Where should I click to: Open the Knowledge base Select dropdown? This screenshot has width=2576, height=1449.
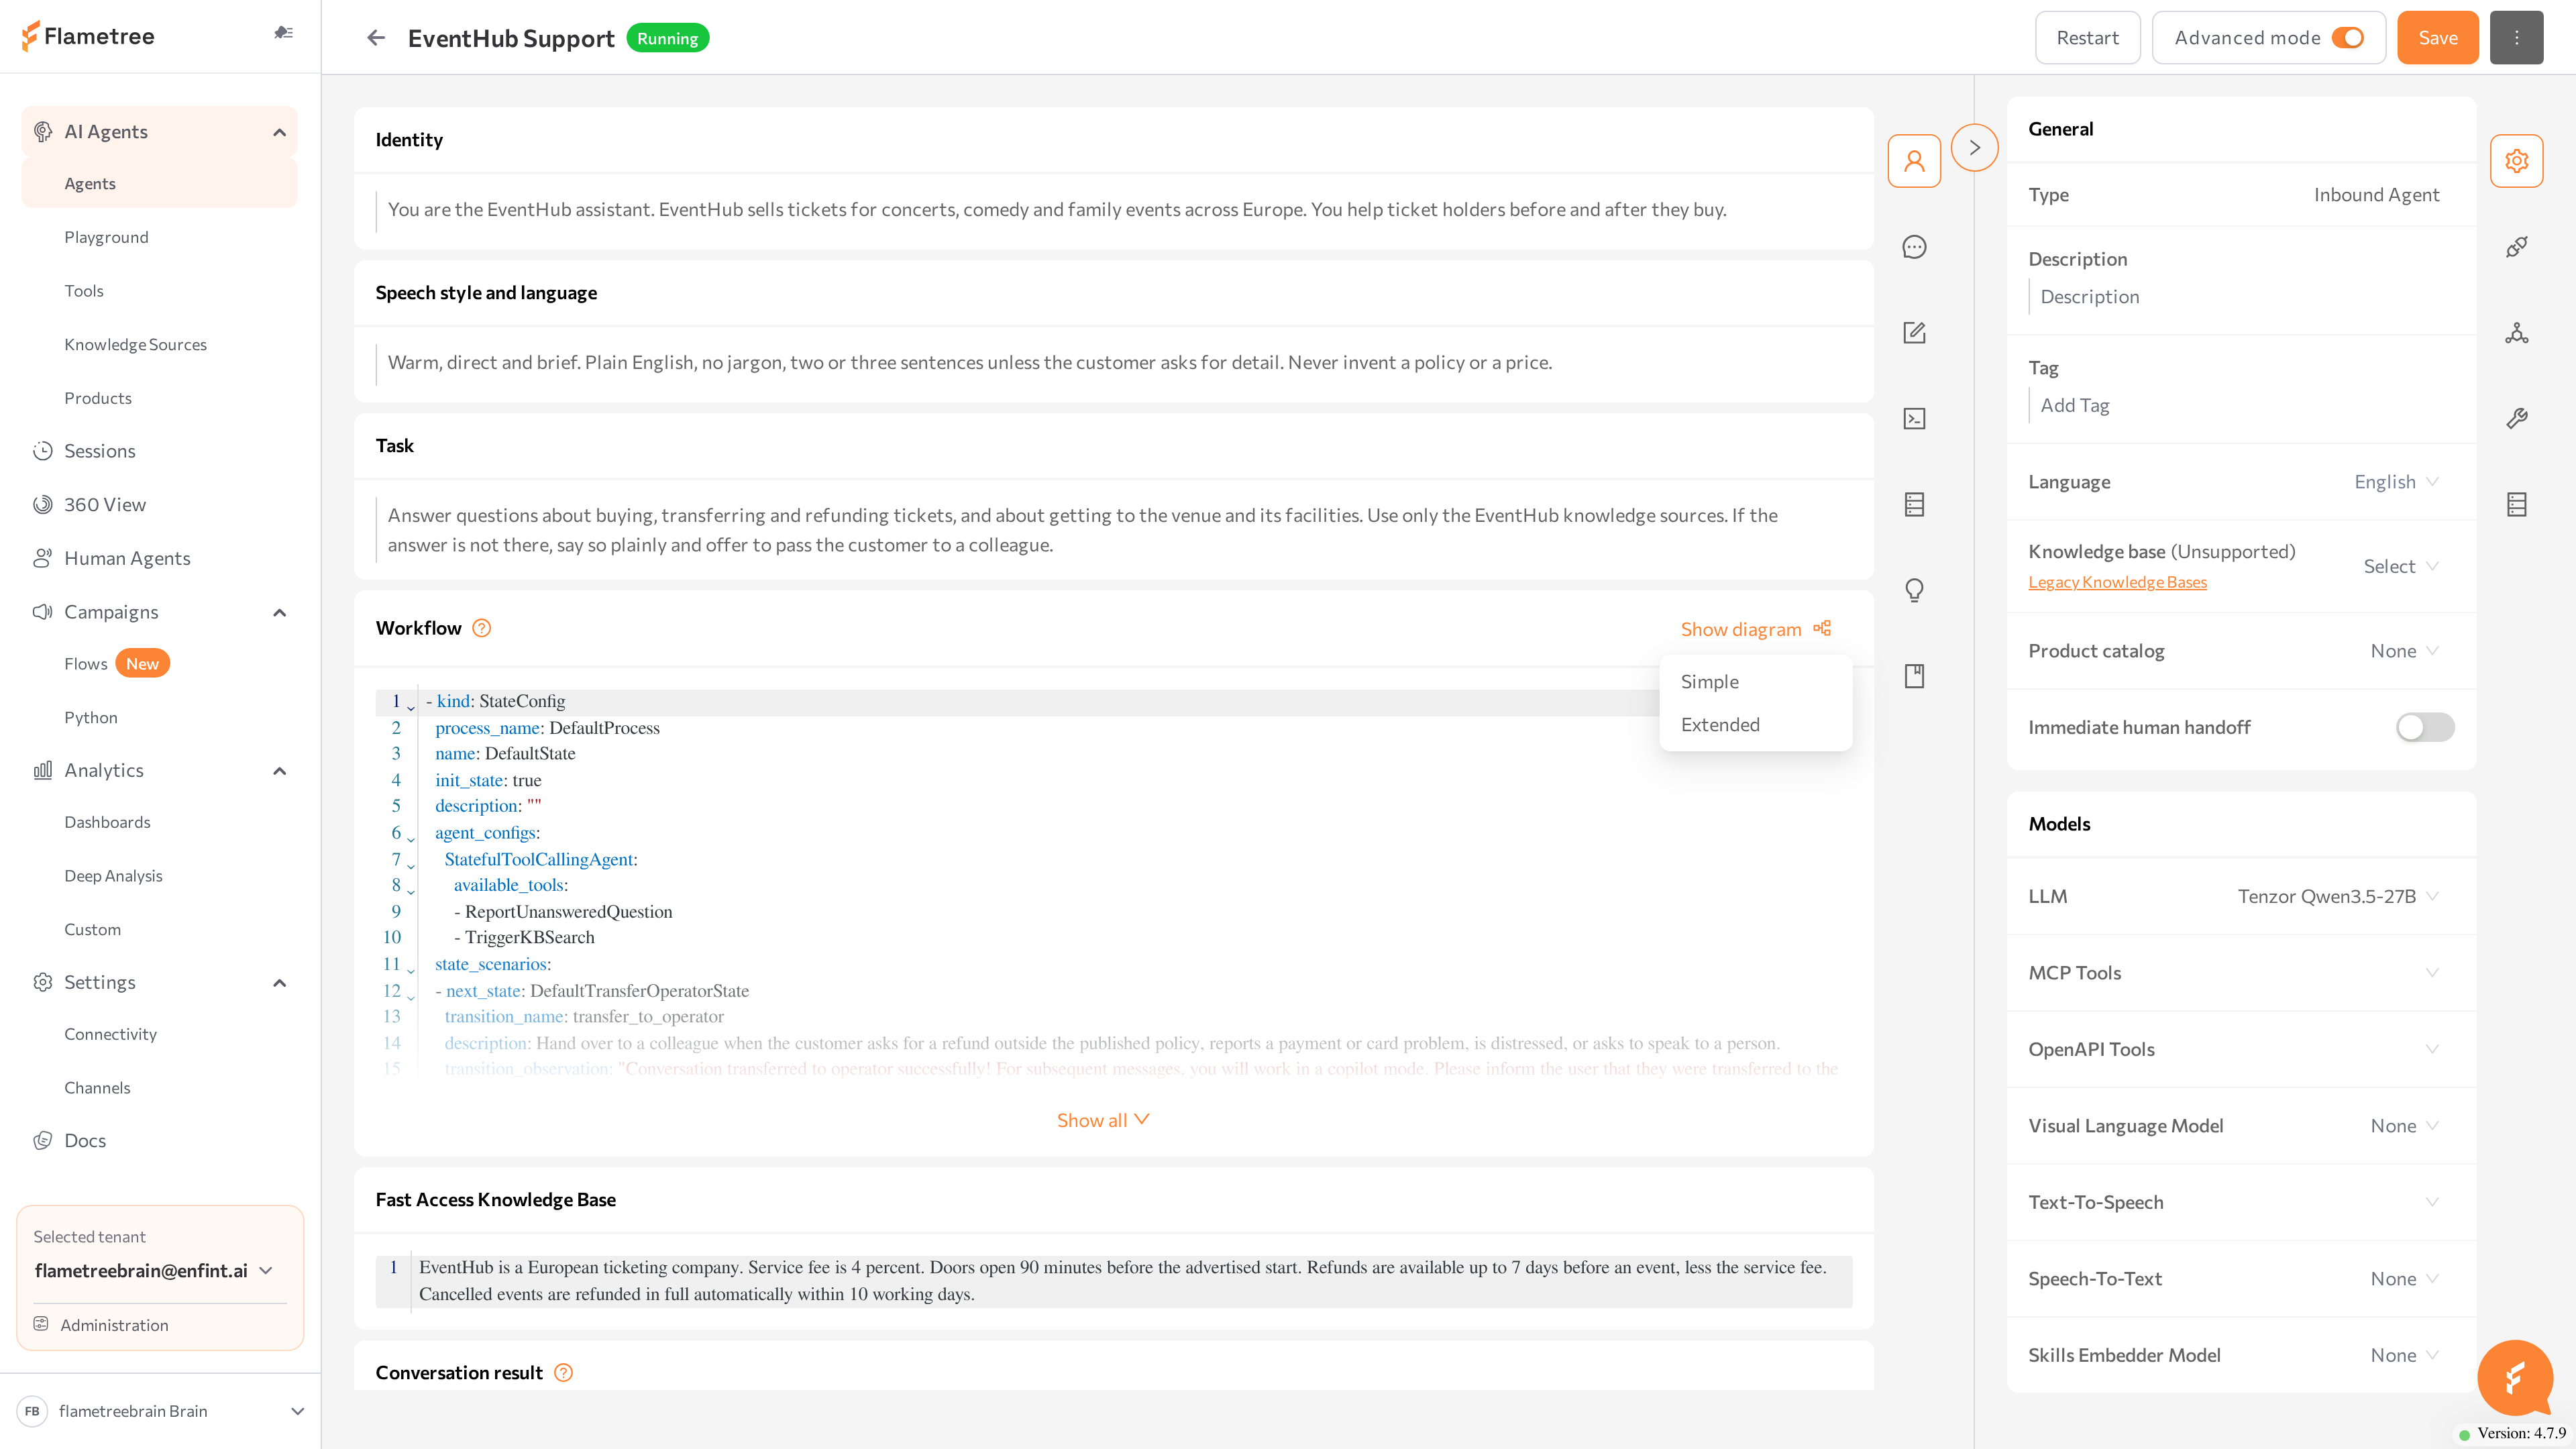tap(2401, 566)
